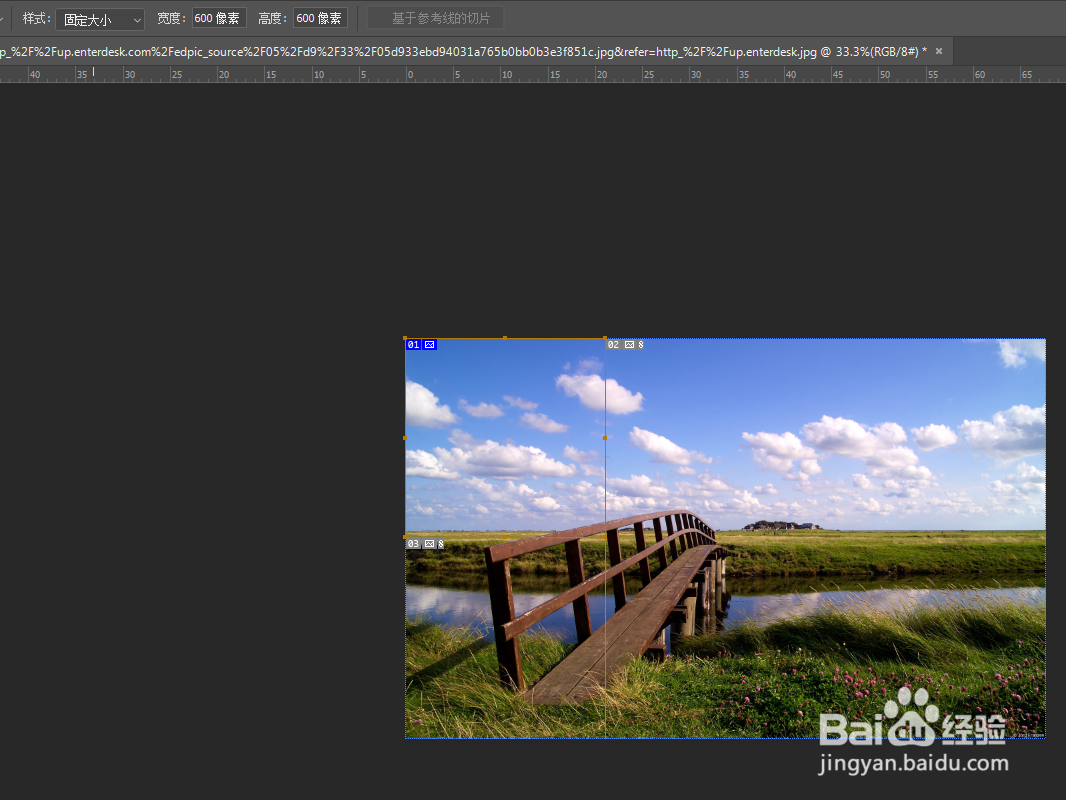Image resolution: width=1066 pixels, height=800 pixels.
Task: Click the image-type icon beside slice 01
Action: click(430, 345)
